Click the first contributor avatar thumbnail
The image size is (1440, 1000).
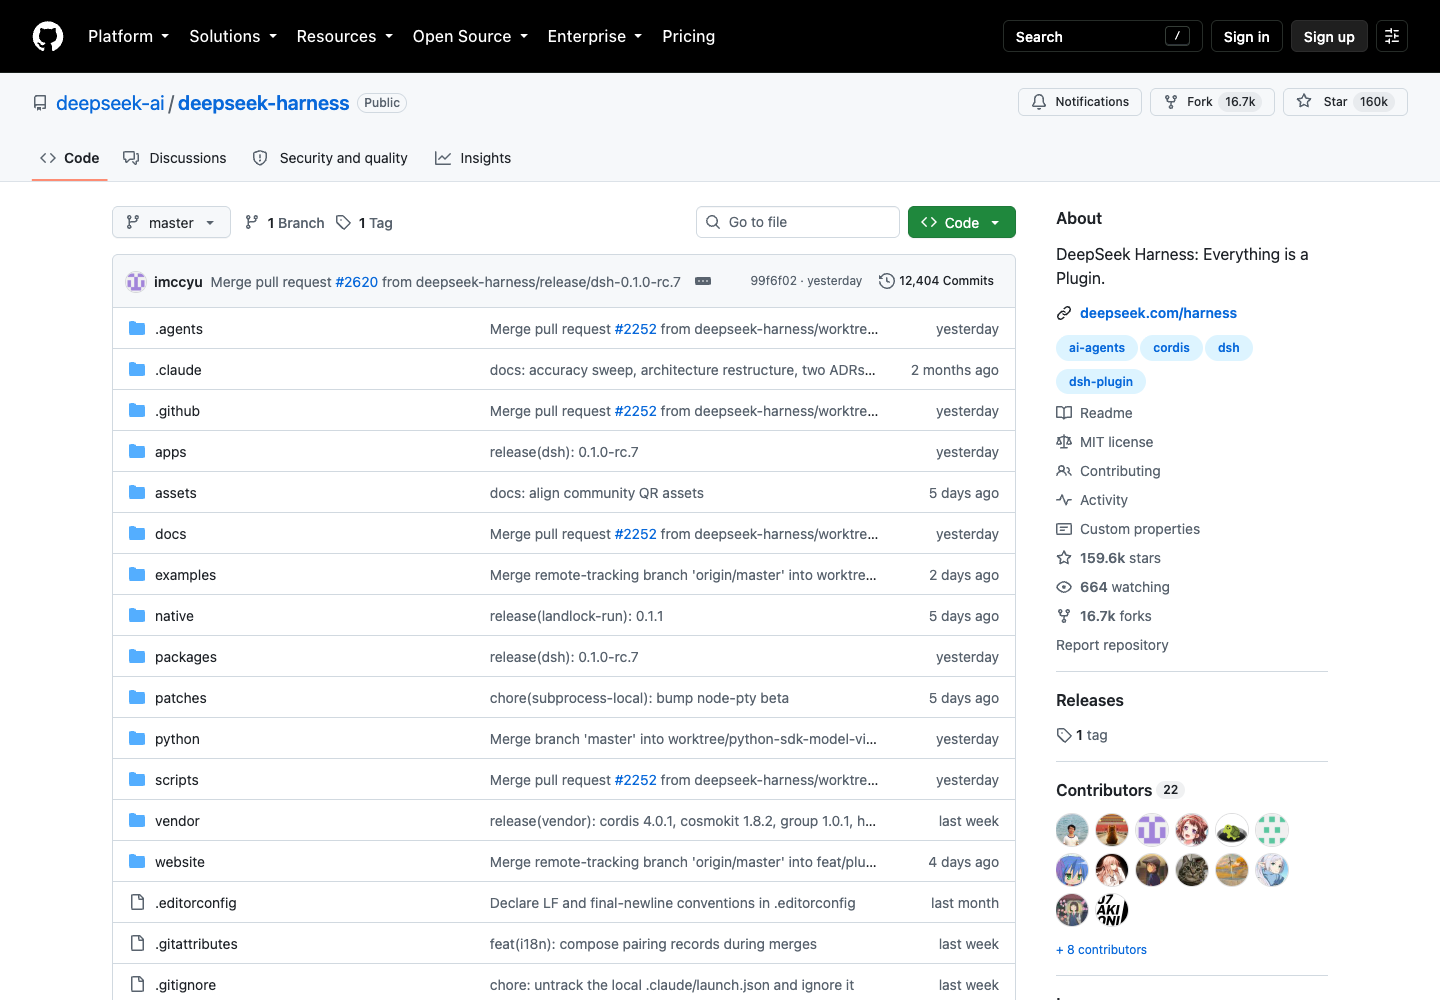coord(1072,830)
